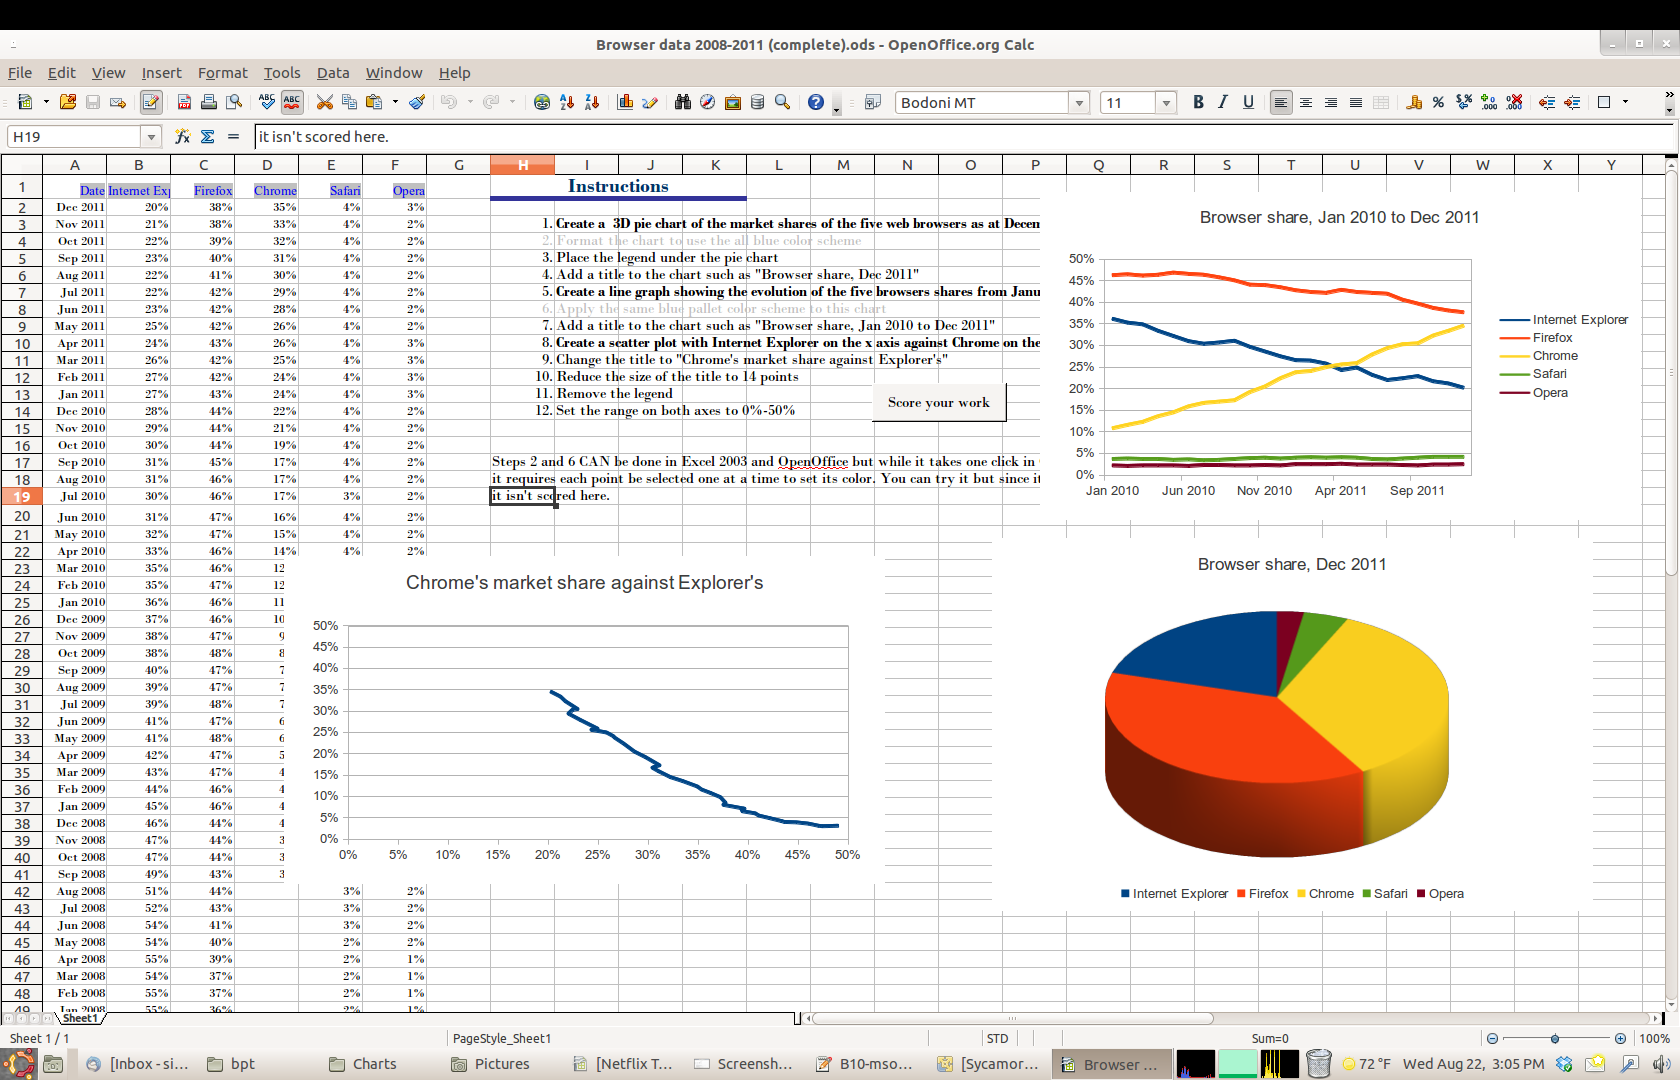Click the Copy icon

349,102
